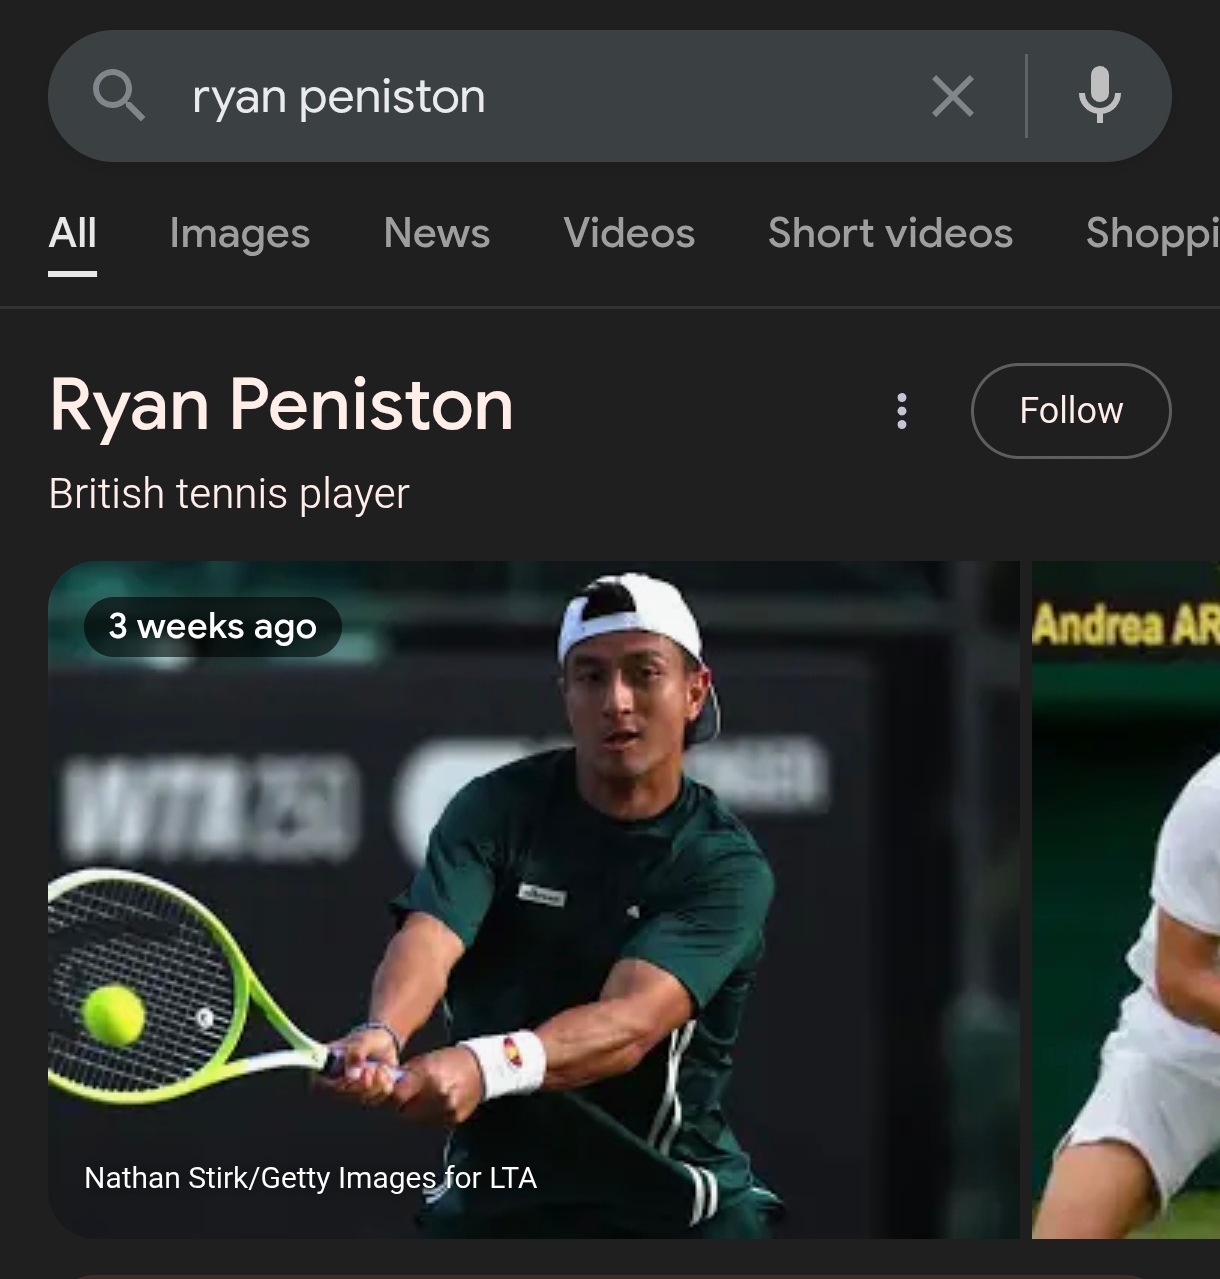Open the Short videos tab

(890, 234)
